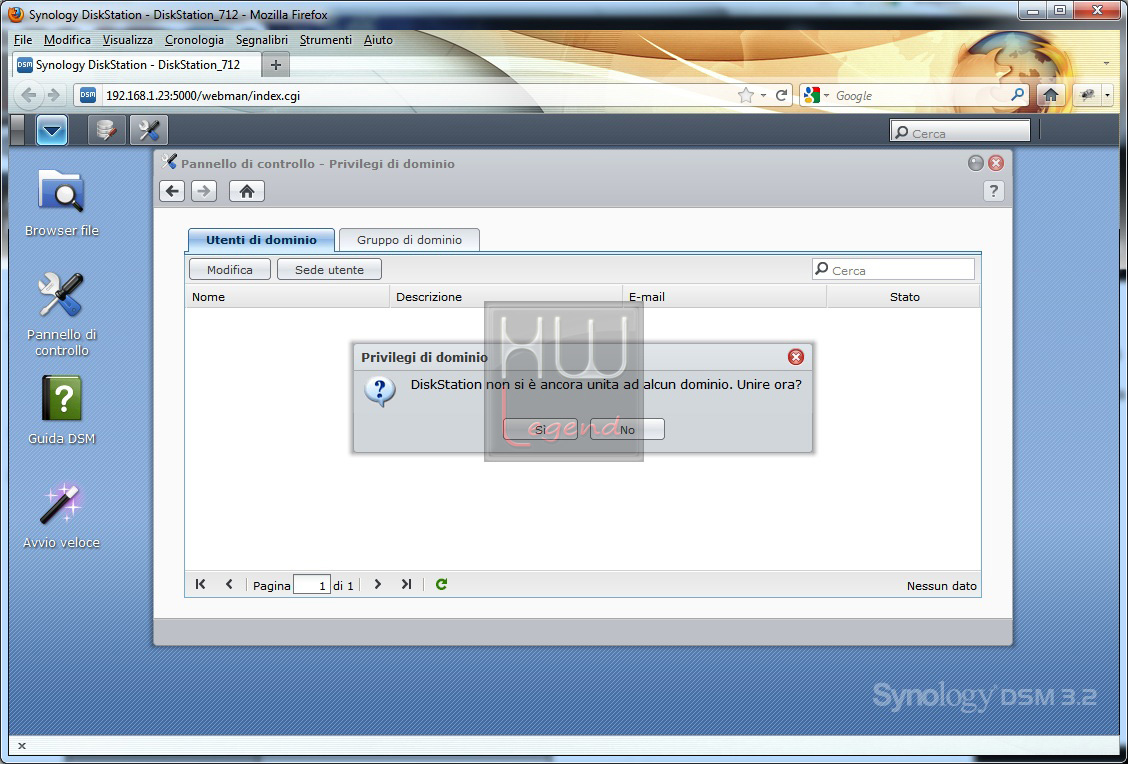Close the Privilegi di dominio dialog

[x=796, y=357]
